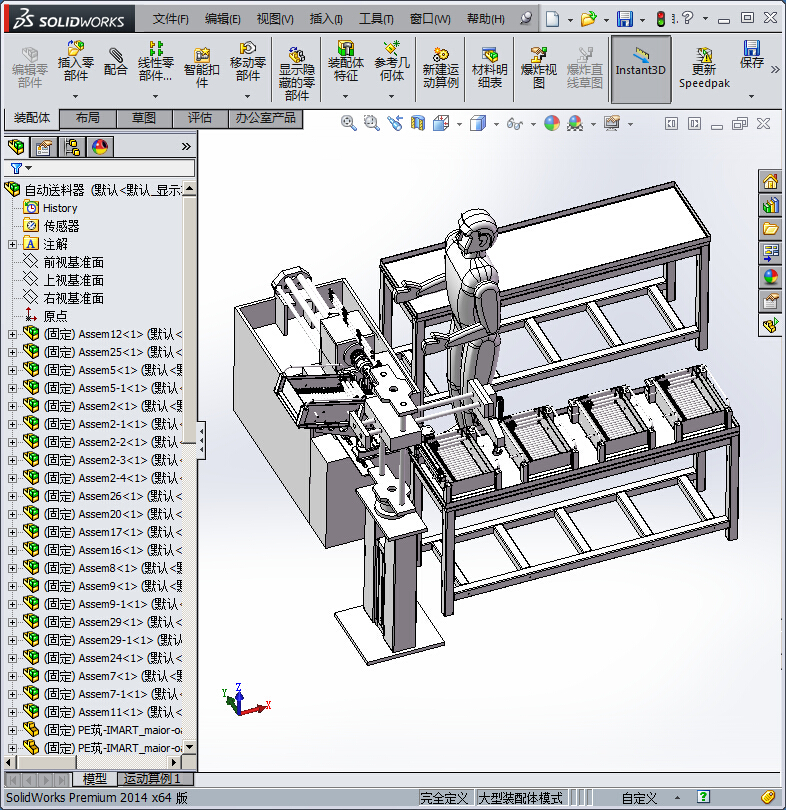
Task: Click Edit Appearance color ball icon
Action: tap(552, 123)
